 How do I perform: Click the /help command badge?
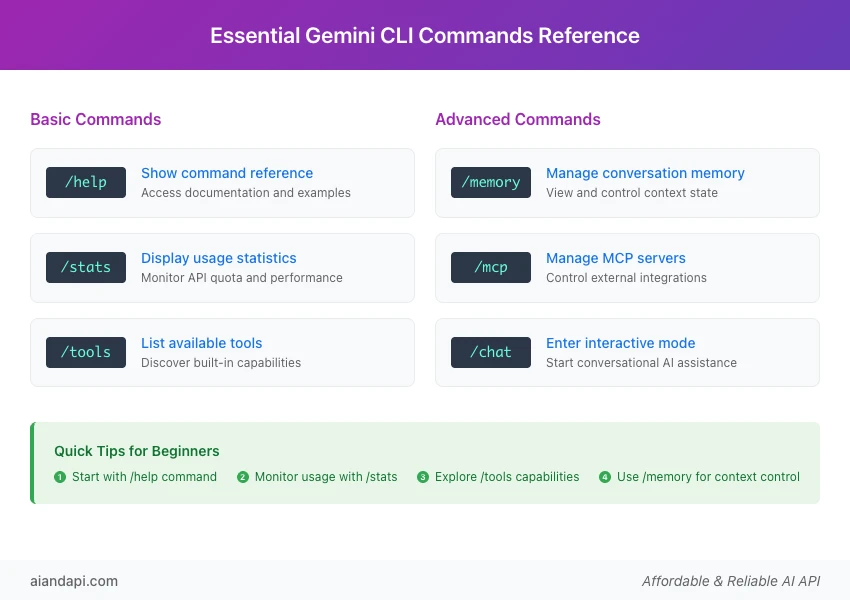pos(86,182)
